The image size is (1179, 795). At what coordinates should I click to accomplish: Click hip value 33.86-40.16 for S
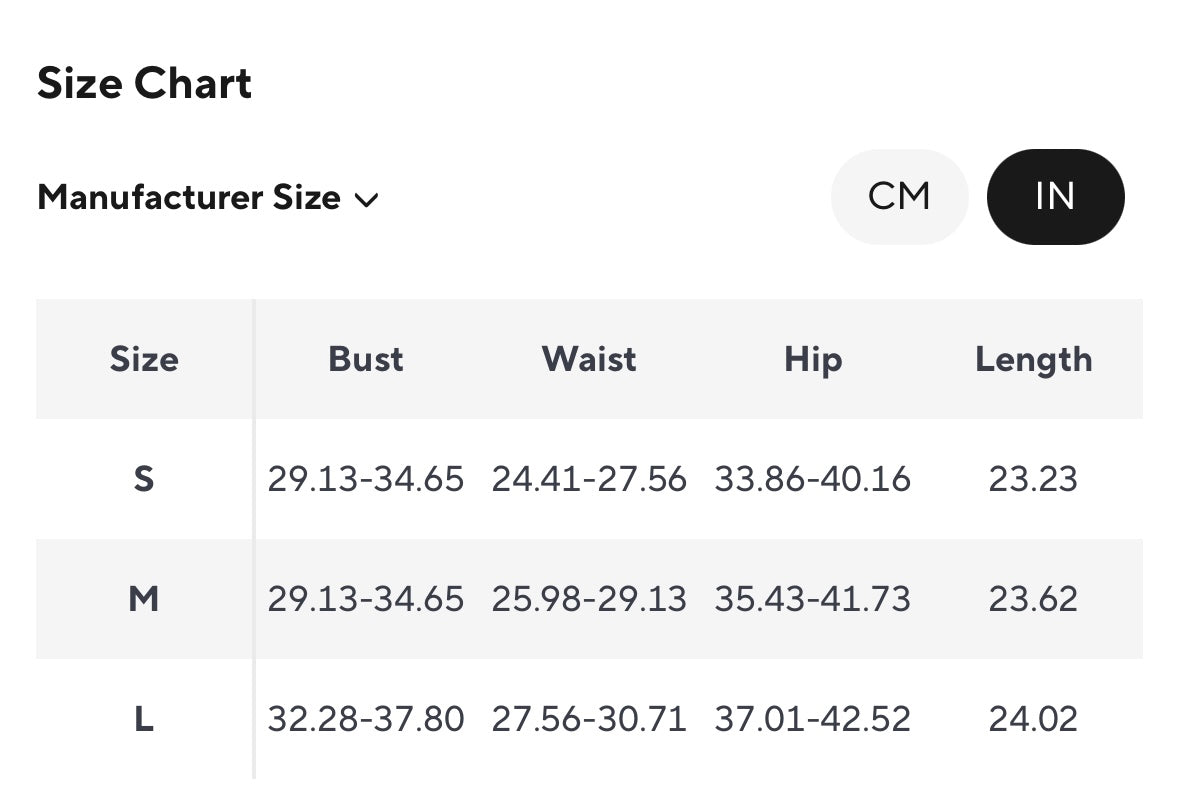(812, 479)
